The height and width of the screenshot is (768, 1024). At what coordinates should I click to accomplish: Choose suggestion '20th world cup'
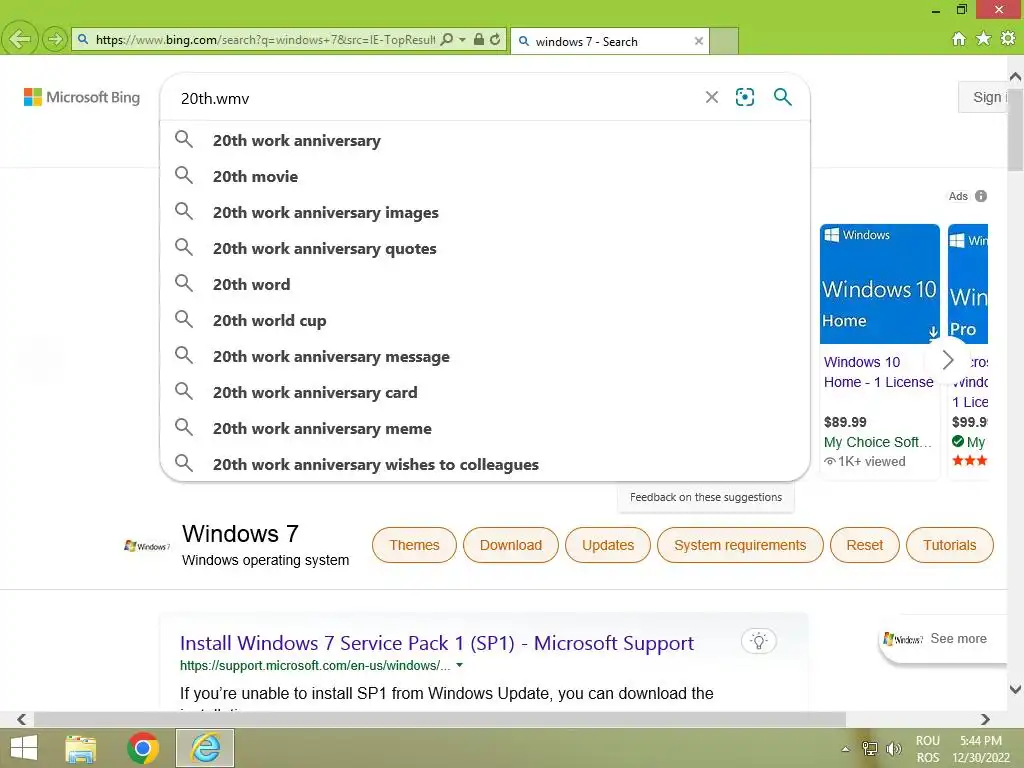point(485,320)
